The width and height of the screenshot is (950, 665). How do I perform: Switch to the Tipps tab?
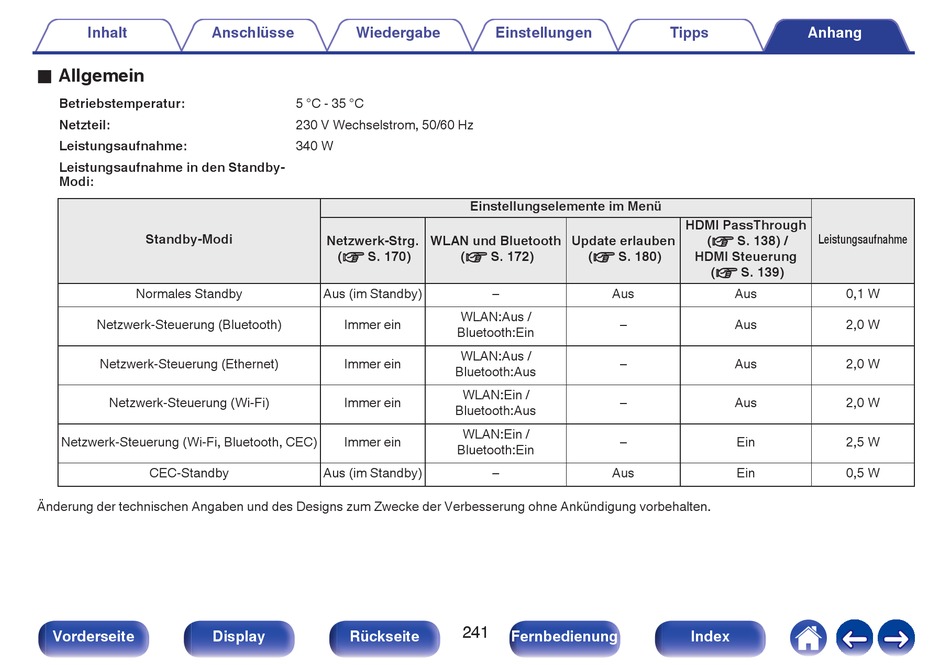(689, 33)
